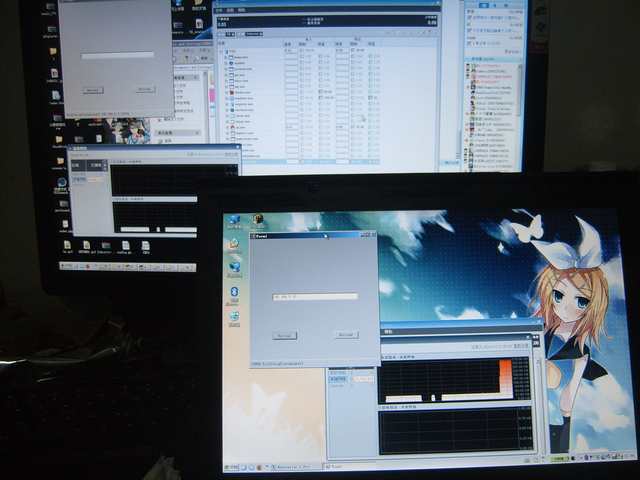640x480 pixels.
Task: Open the avatar desktop icon beside the computer icon
Action: pyautogui.click(x=258, y=220)
